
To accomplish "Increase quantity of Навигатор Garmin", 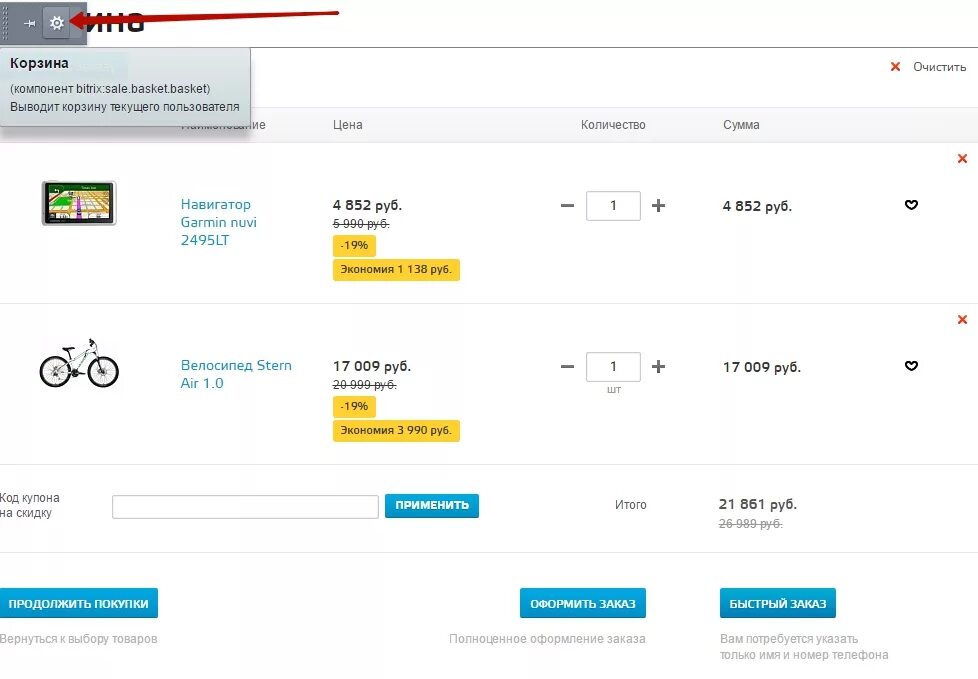I will click(x=658, y=205).
